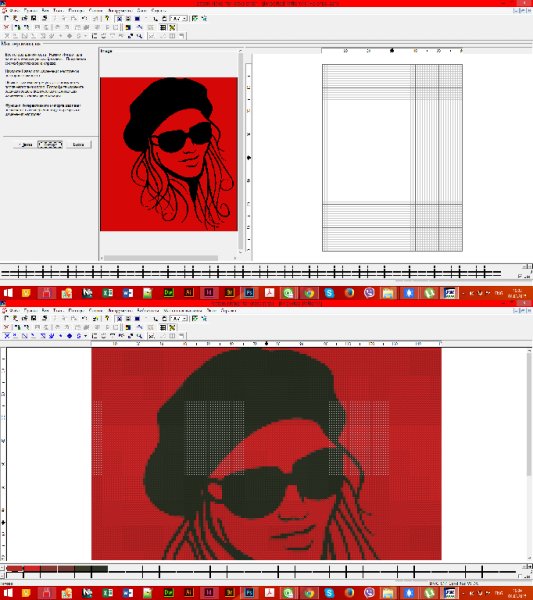
Task: Select the third dark red palette swatch
Action: click(49, 569)
